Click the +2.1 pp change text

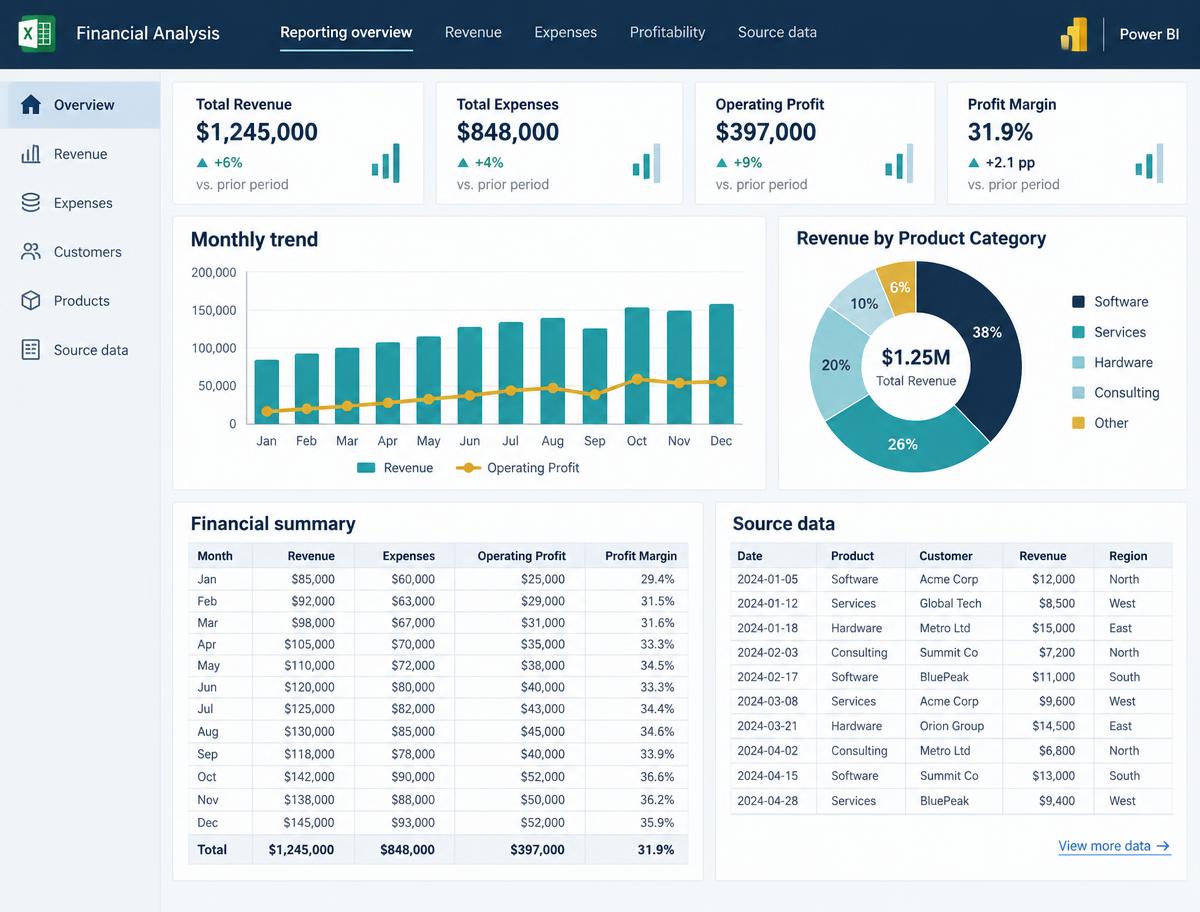(1010, 162)
